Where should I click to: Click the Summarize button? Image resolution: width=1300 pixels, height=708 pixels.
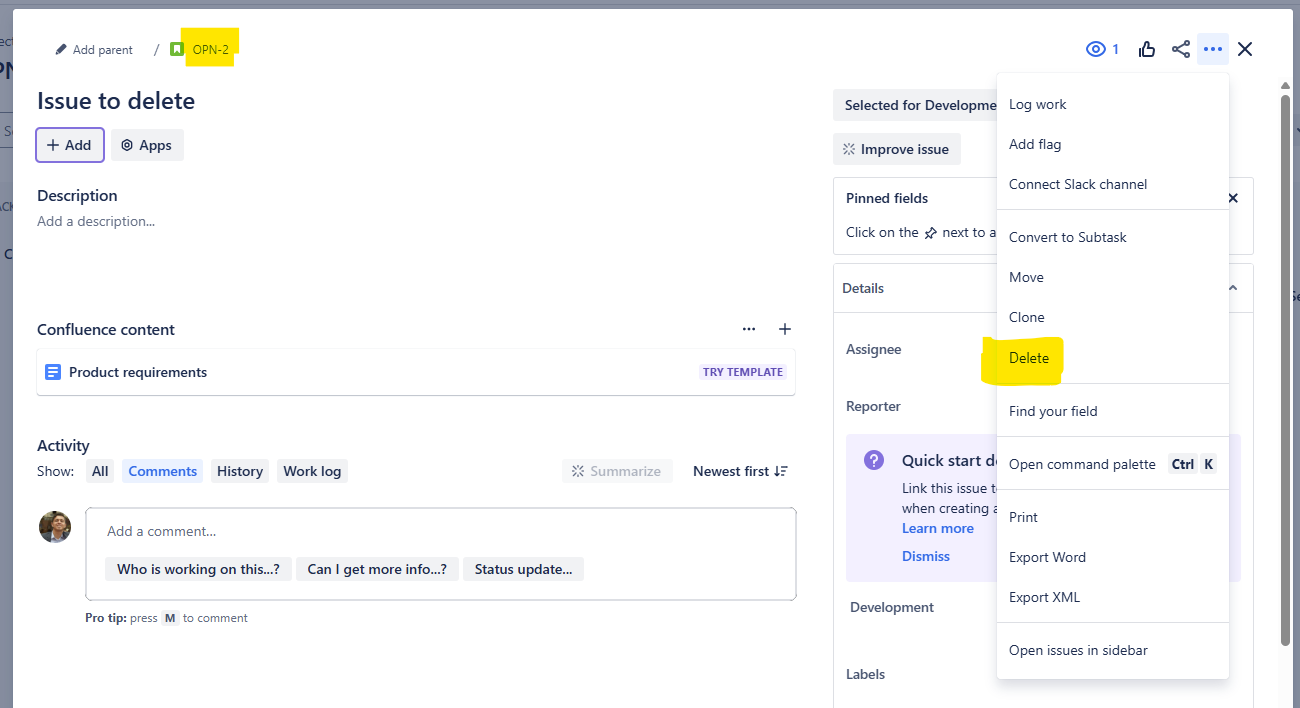[617, 471]
